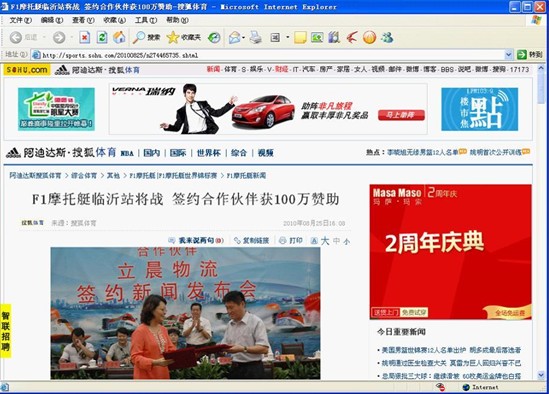Open the 工具 menu
The image size is (549, 394).
click(146, 20)
